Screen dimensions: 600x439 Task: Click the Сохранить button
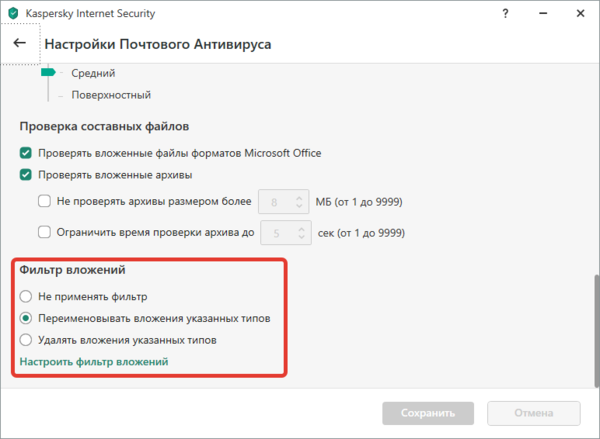(428, 412)
